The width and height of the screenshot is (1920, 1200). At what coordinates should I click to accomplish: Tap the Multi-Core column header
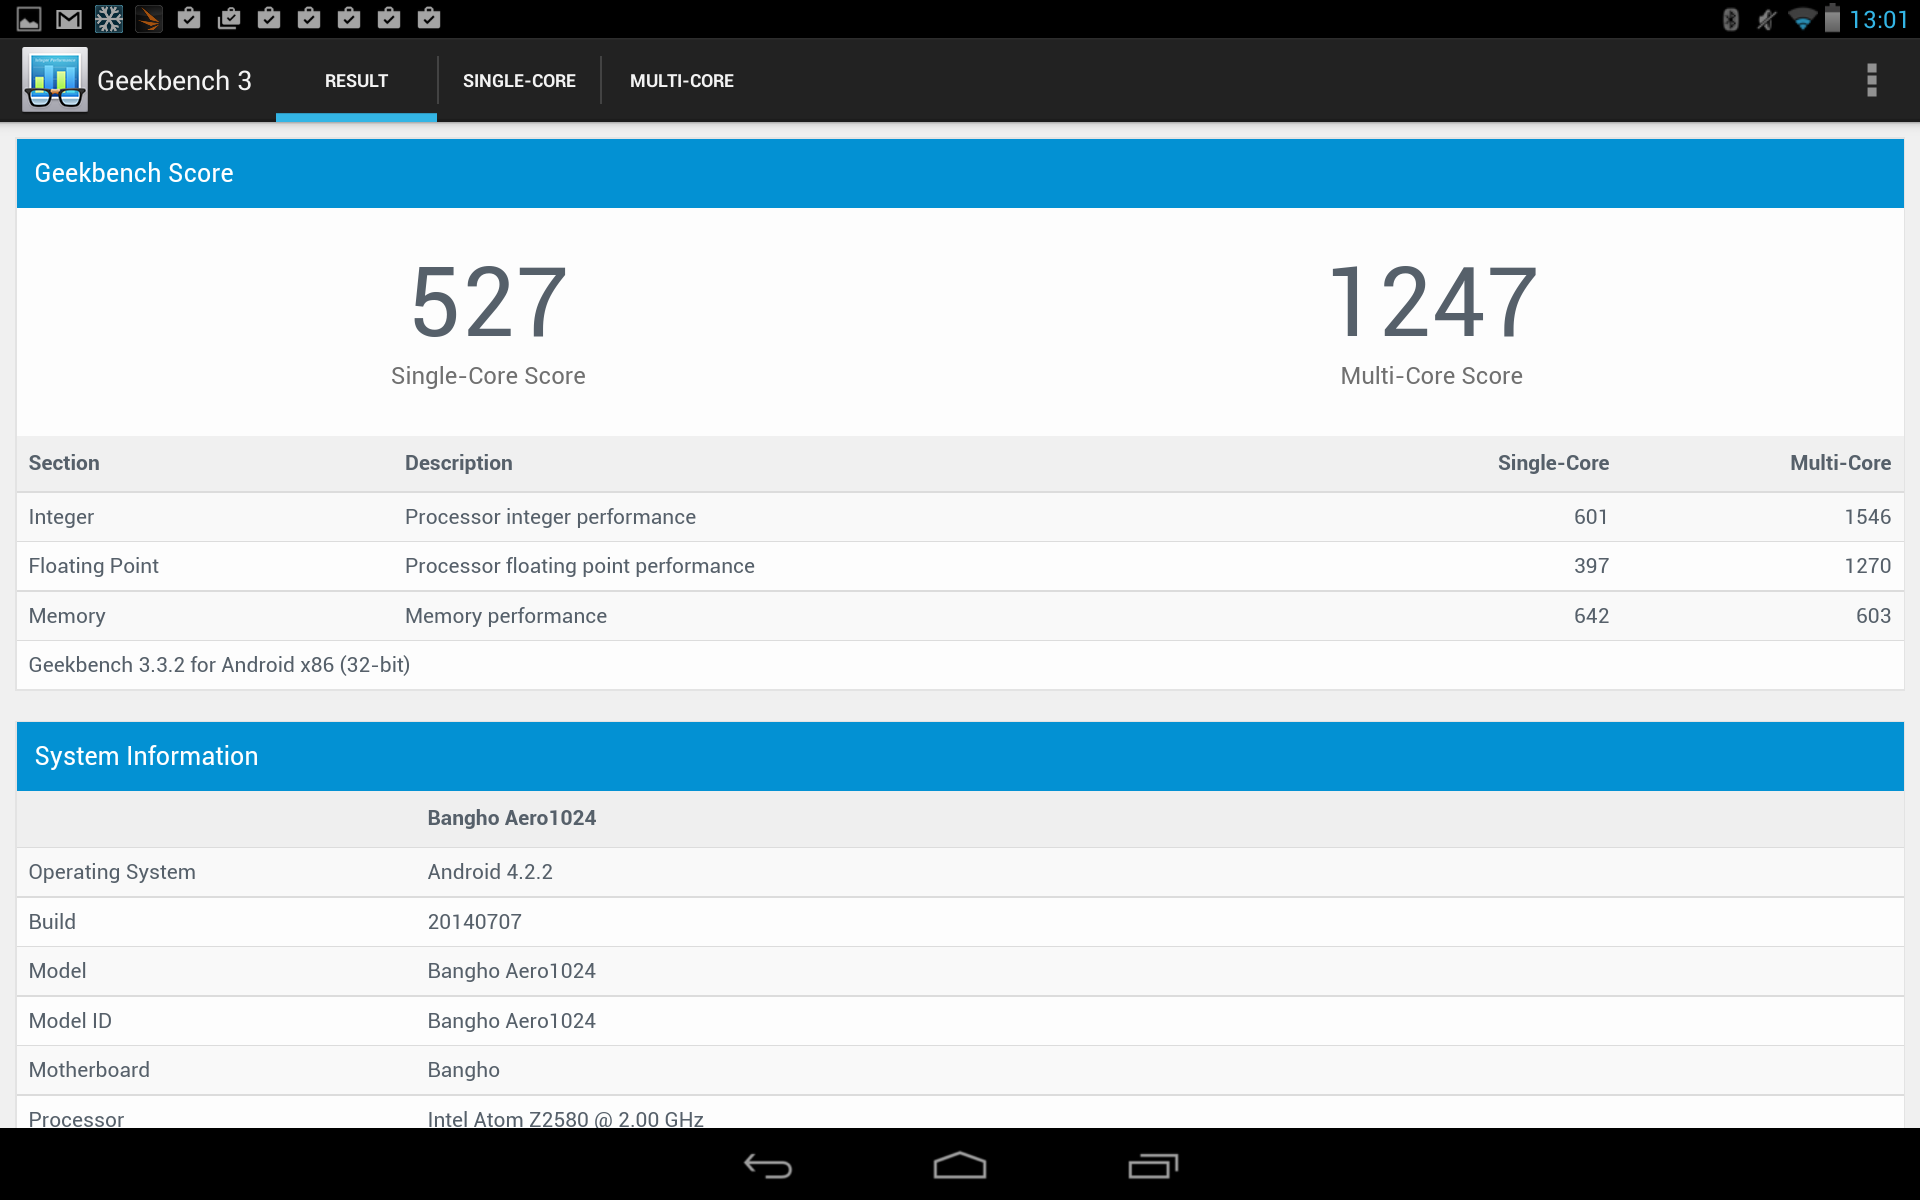[1840, 463]
